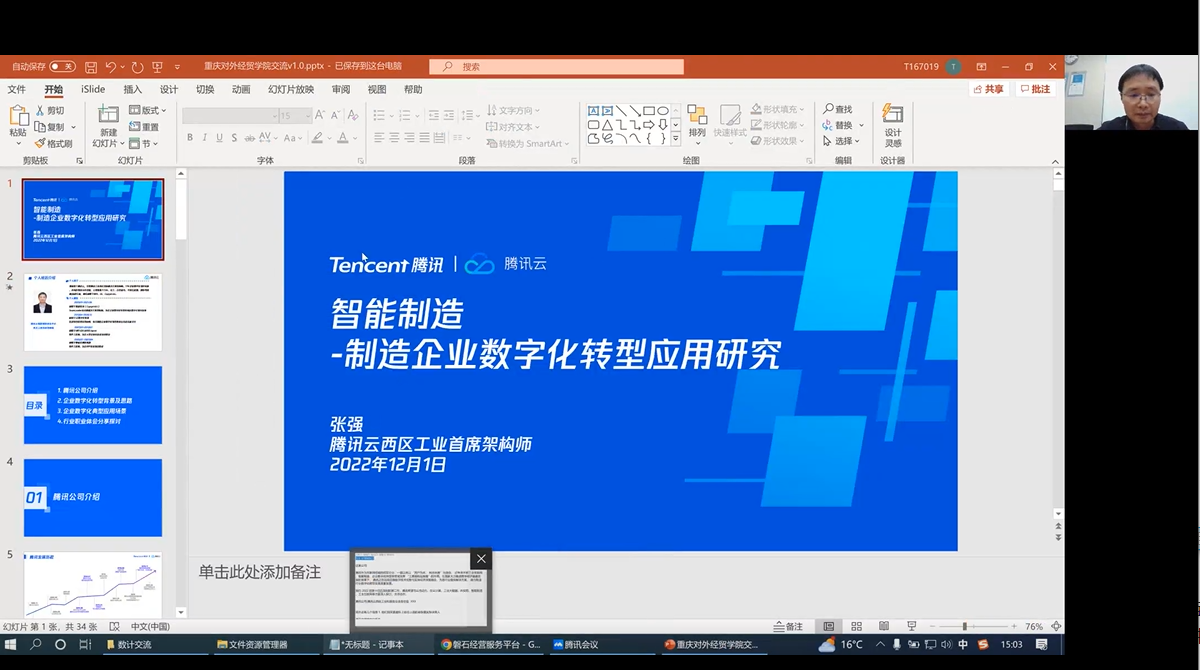Expand the shapes gallery with the More arrow
Screen dimensions: 1200x670
(676, 139)
